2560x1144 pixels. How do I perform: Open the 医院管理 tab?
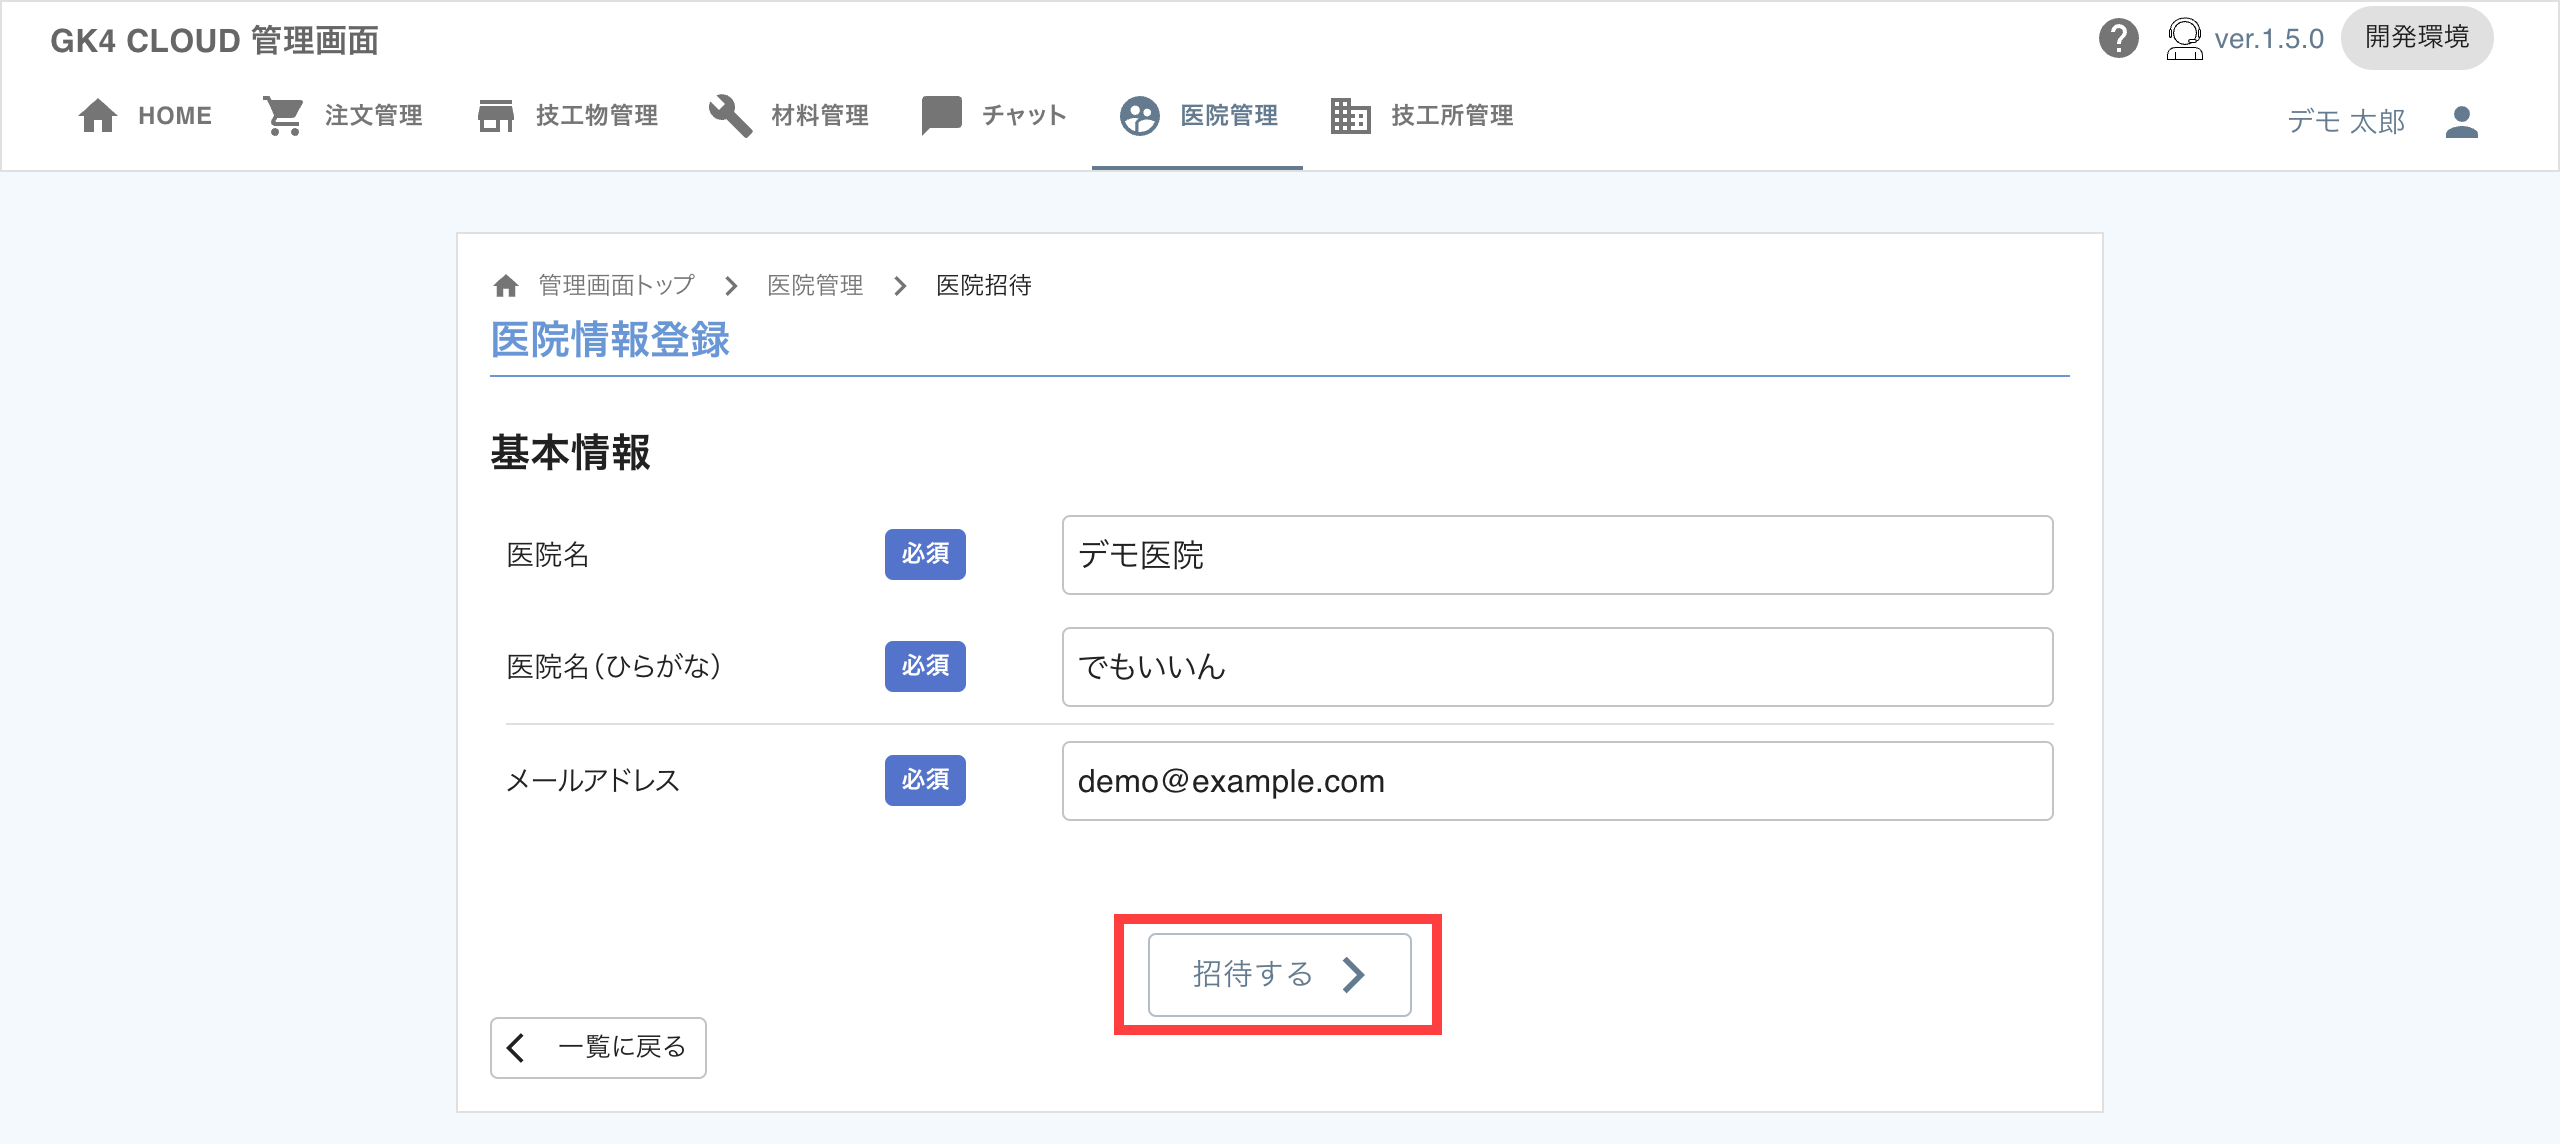click(1198, 116)
